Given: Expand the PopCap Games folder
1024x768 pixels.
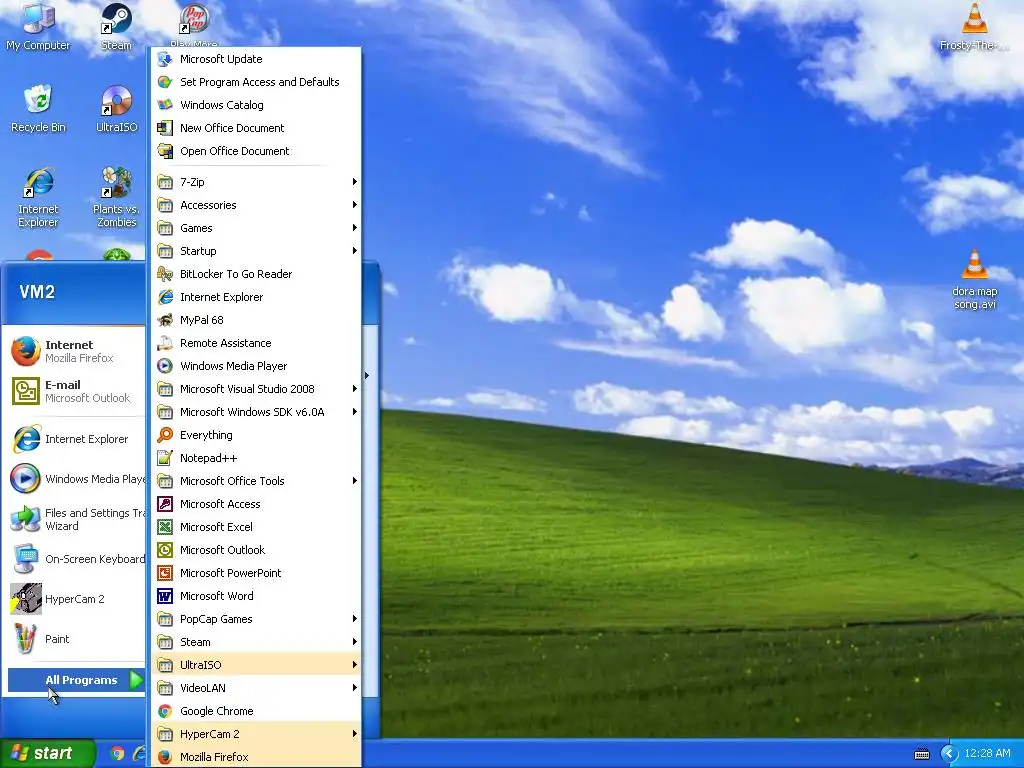Looking at the screenshot, I should 256,619.
